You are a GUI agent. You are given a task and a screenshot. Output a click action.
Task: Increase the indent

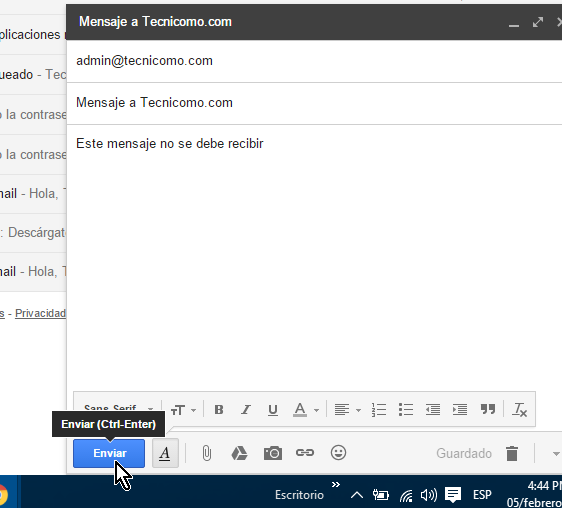point(460,410)
